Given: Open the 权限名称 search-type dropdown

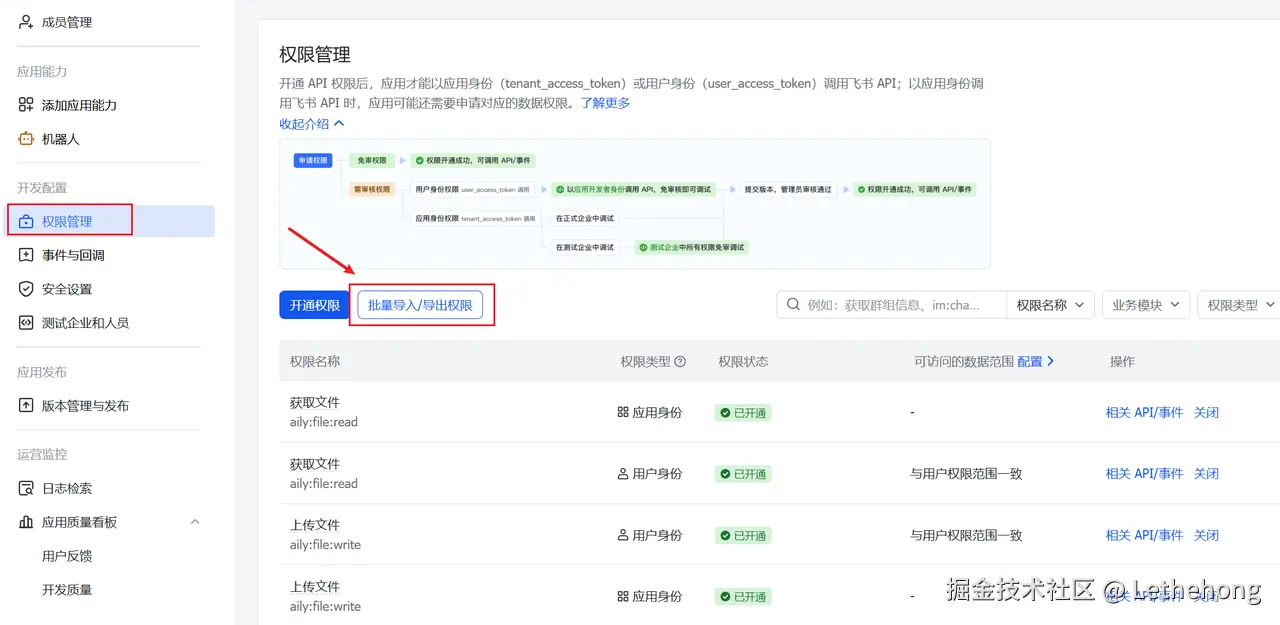Looking at the screenshot, I should pos(1051,305).
